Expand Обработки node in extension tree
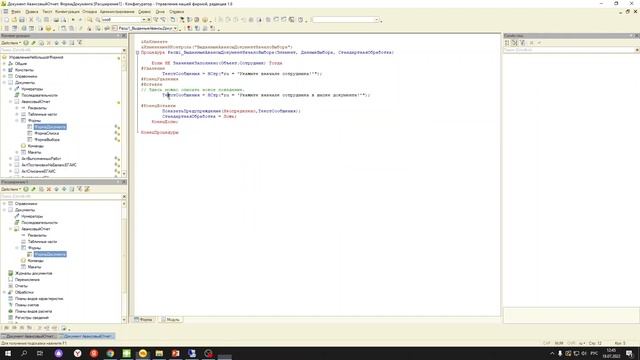This screenshot has width=640, height=360. point(4,293)
